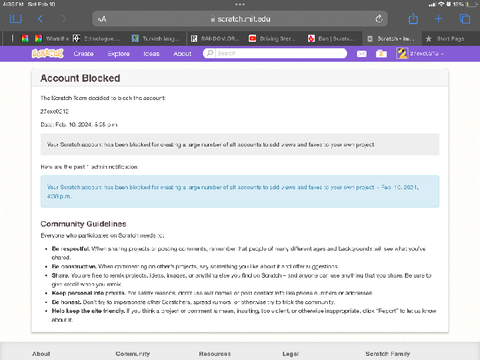
Task: Open the footer Resources heading
Action: point(215,354)
